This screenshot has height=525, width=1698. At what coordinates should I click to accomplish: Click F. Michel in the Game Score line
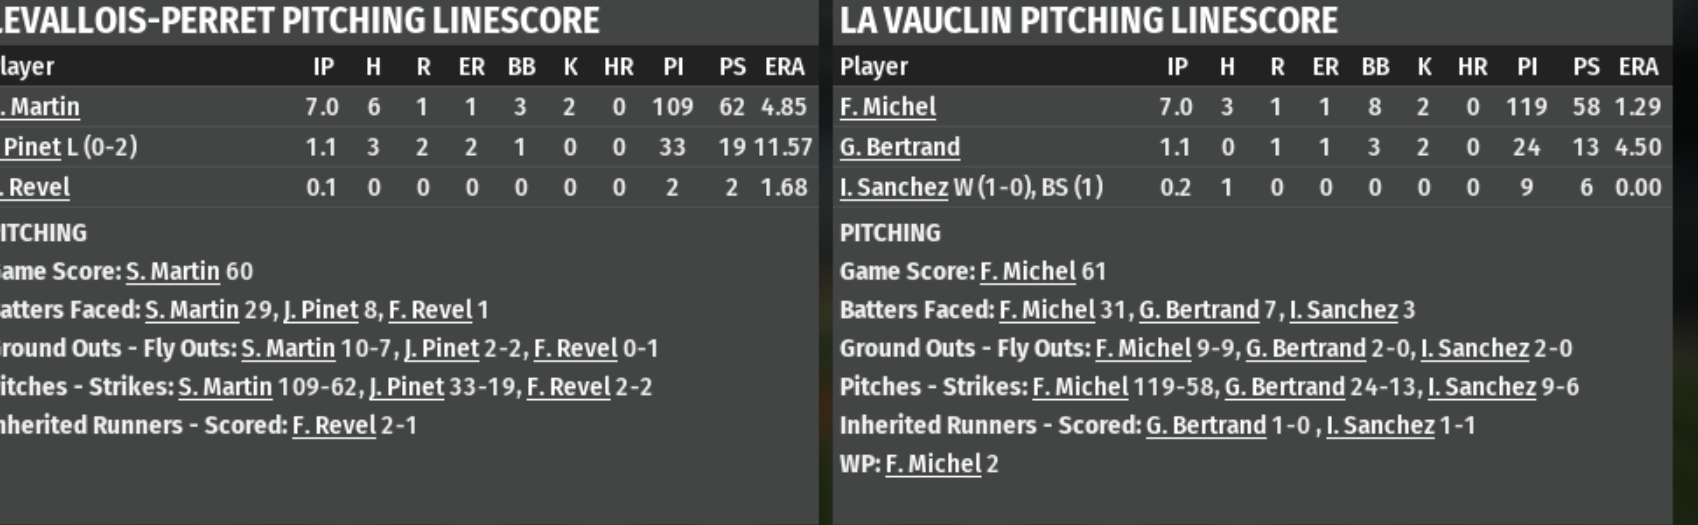point(1028,271)
